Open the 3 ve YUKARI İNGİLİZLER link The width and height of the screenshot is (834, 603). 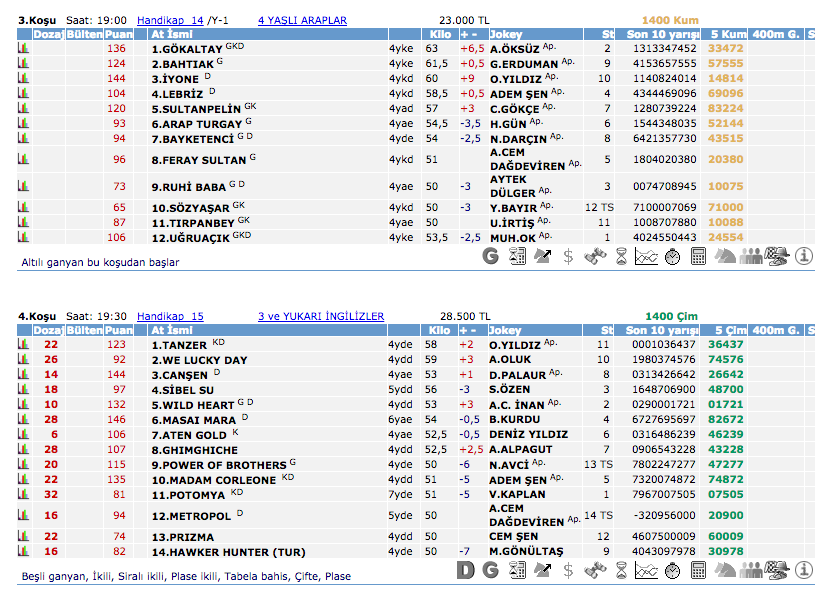(x=320, y=316)
